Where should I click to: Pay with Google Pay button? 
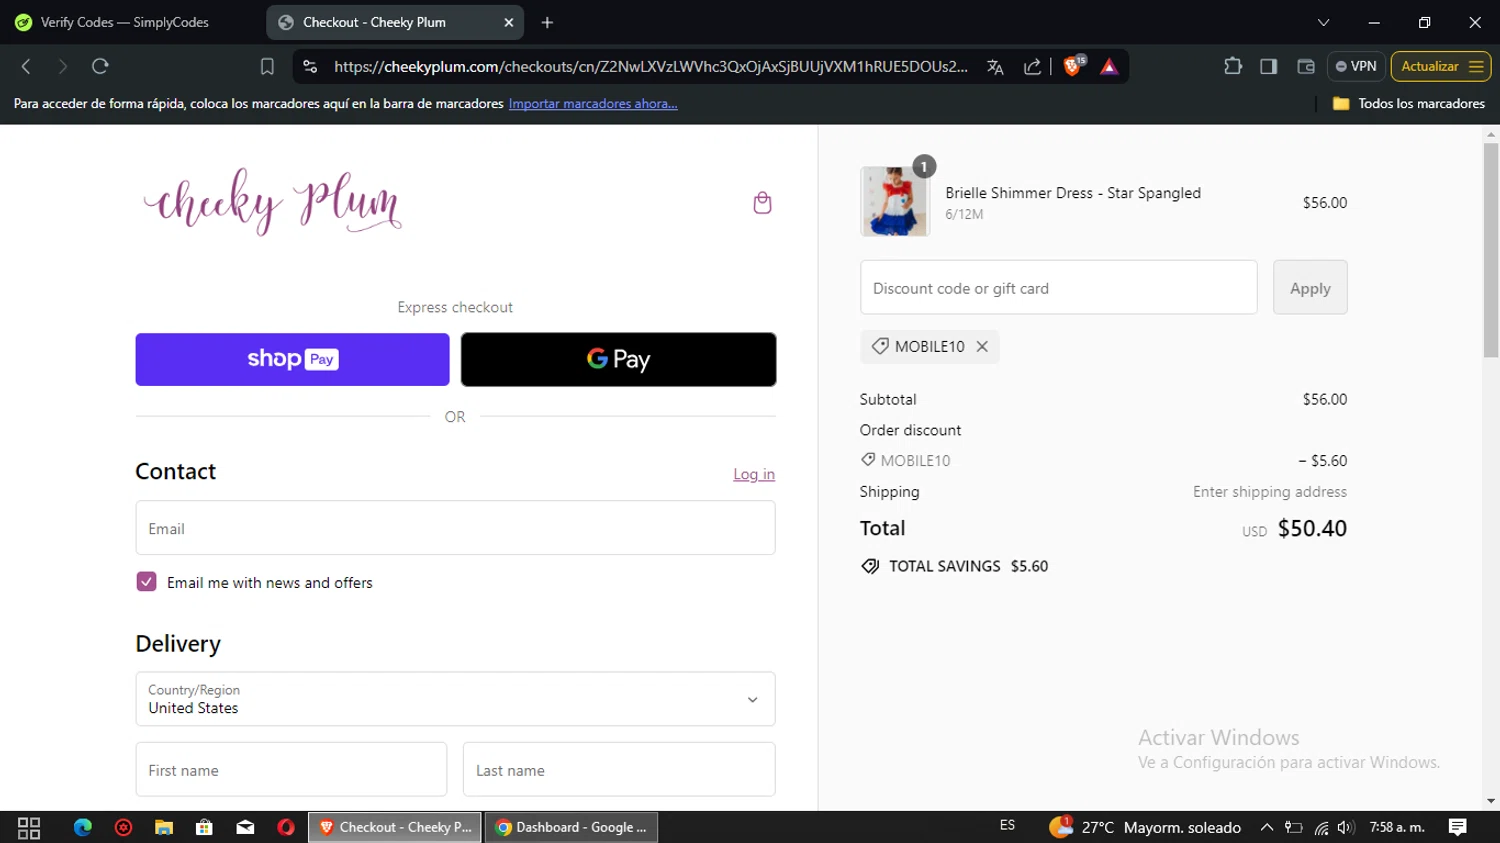[618, 359]
